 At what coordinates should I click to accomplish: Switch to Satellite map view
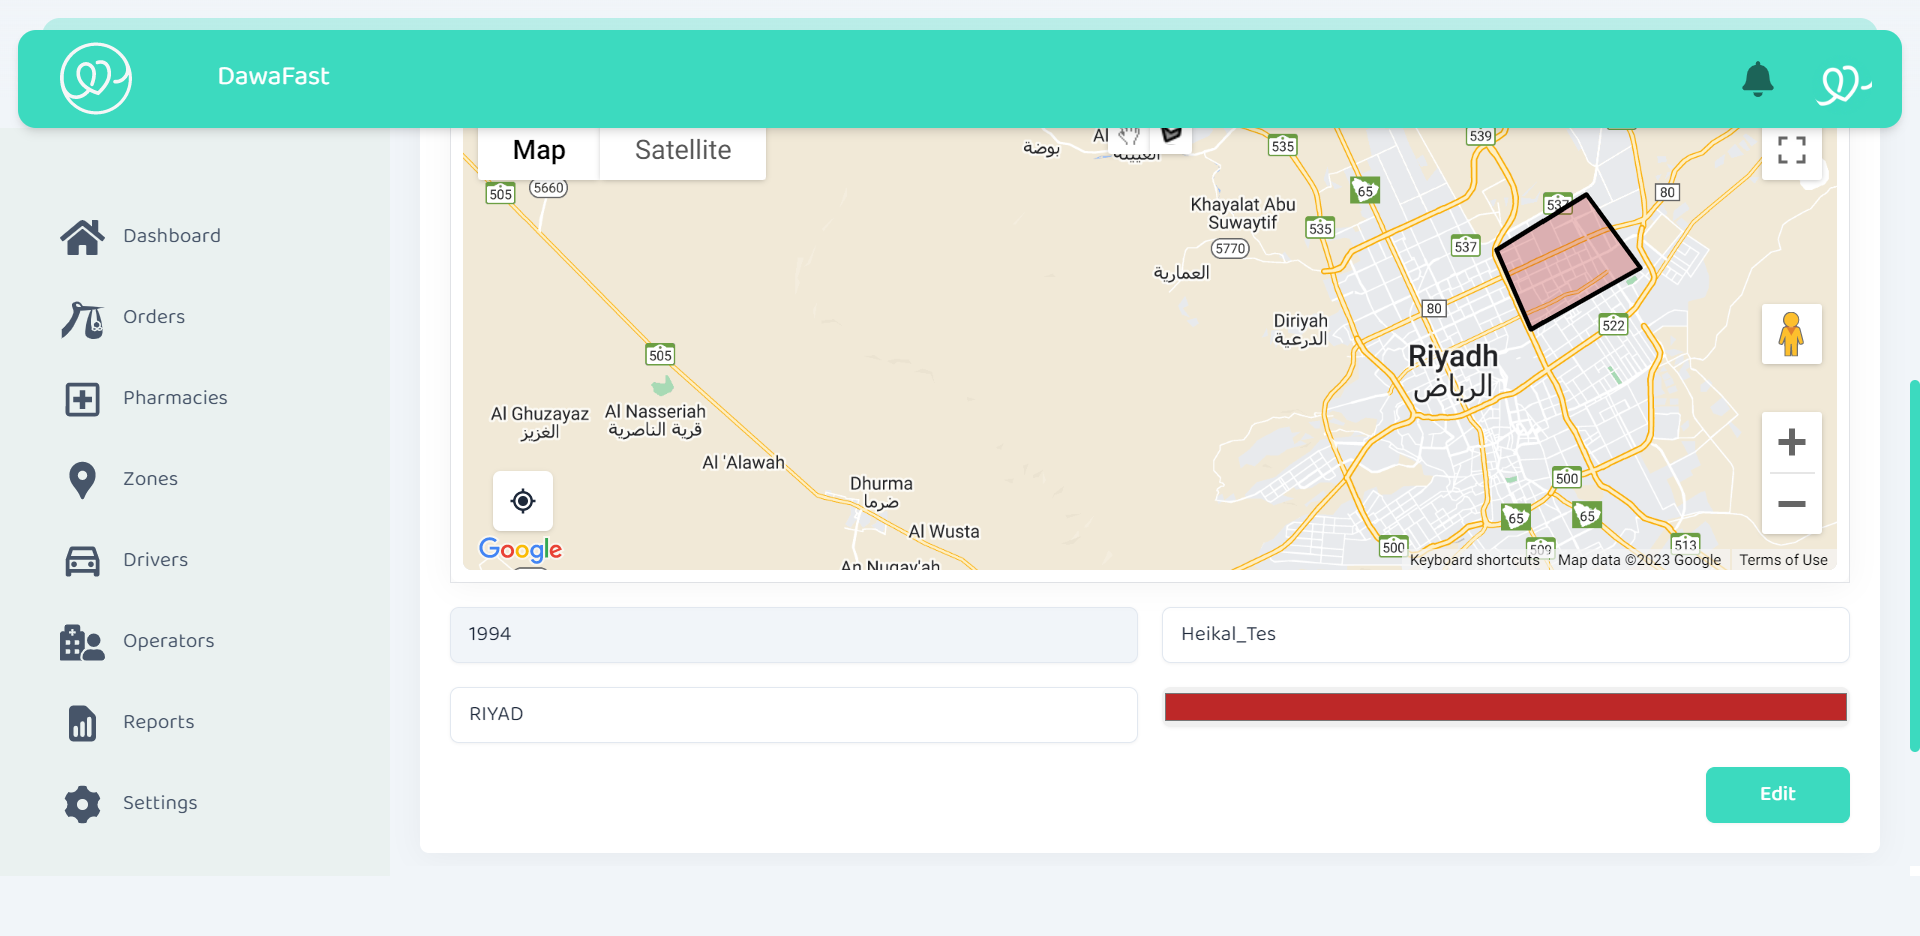pos(683,151)
